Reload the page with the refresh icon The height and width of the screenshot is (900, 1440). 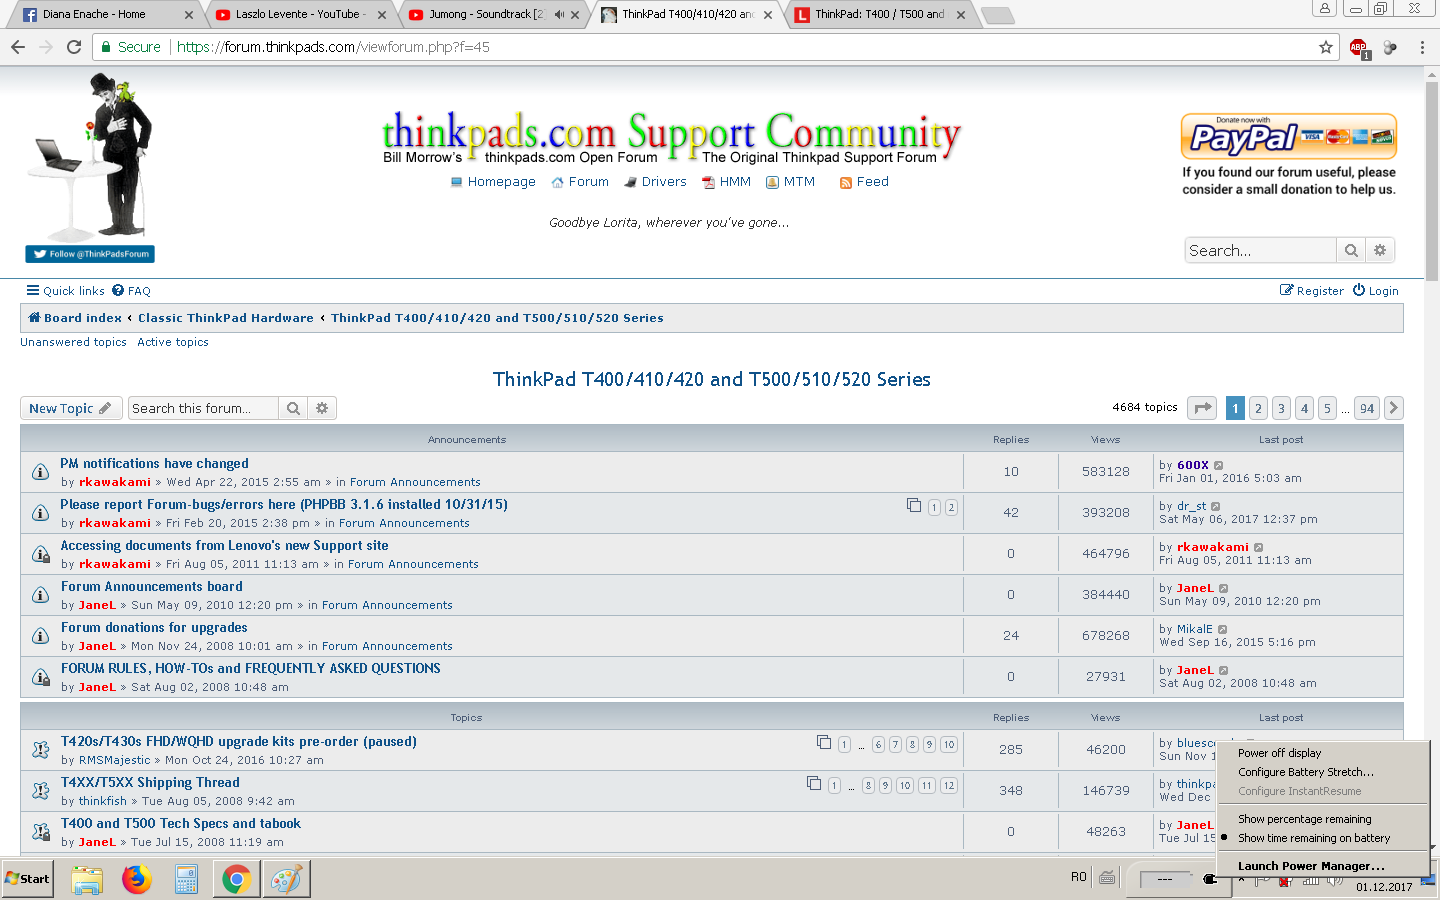pos(74,47)
